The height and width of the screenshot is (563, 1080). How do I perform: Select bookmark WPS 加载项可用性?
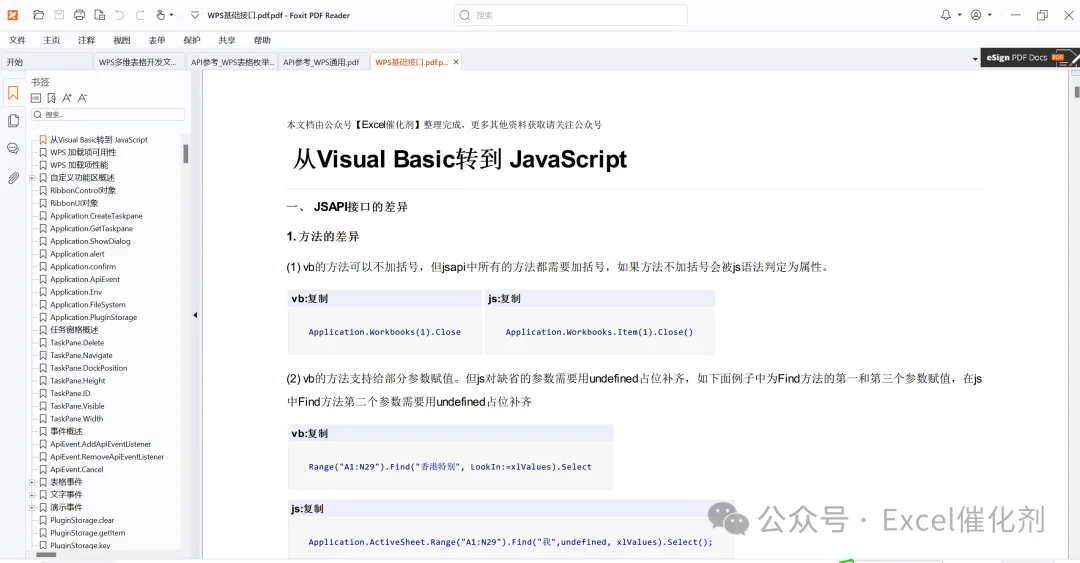coord(83,152)
